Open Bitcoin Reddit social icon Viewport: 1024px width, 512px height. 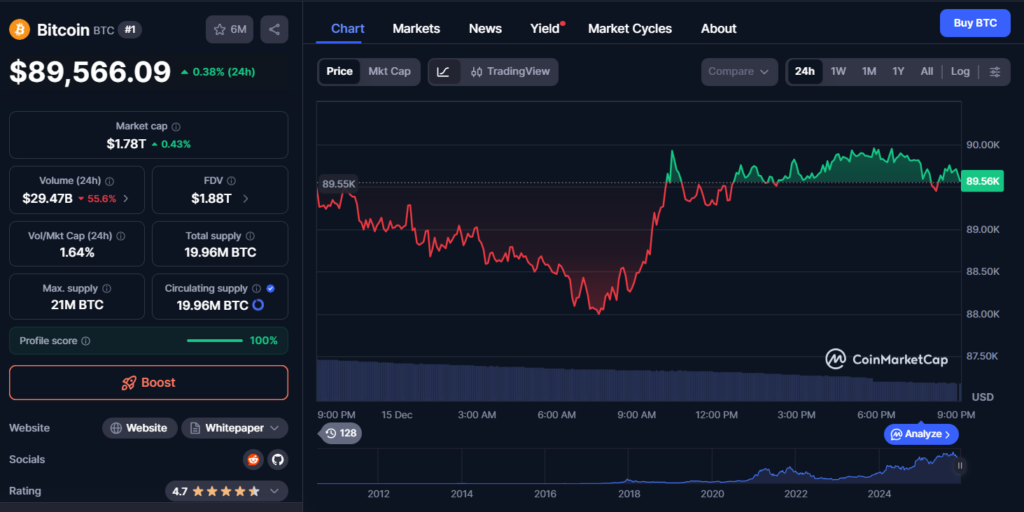253,459
